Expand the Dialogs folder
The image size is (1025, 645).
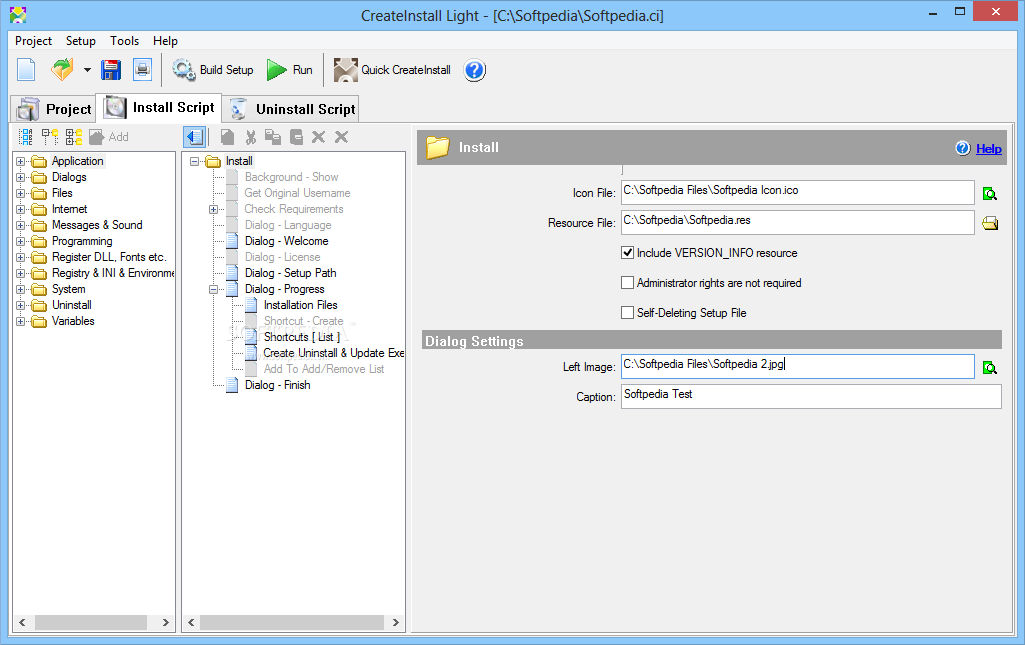[20, 177]
